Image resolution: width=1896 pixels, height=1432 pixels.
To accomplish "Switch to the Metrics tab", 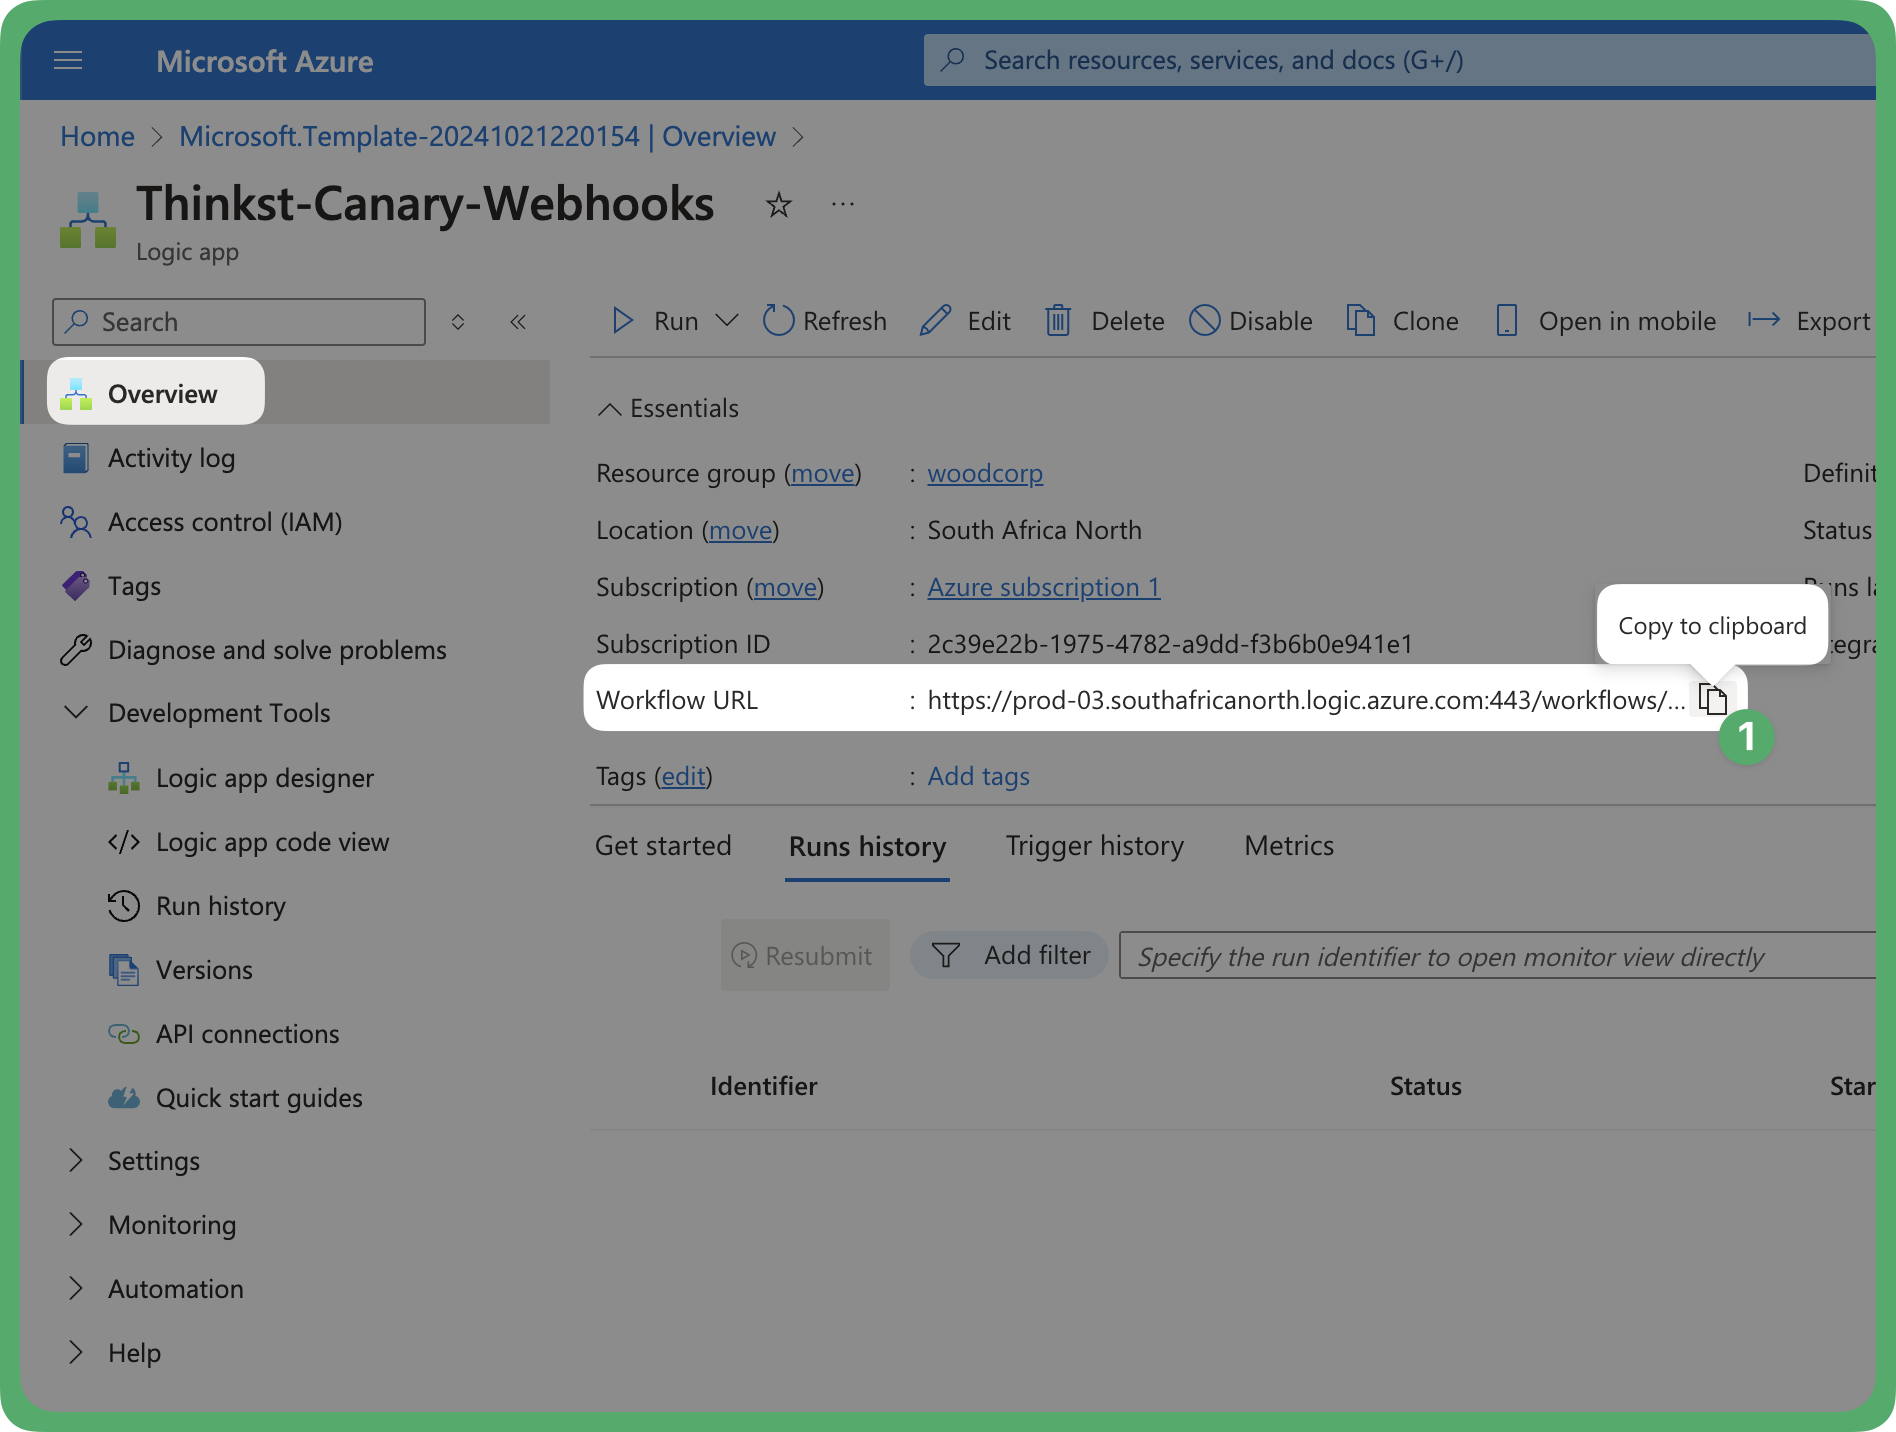I will [1289, 846].
